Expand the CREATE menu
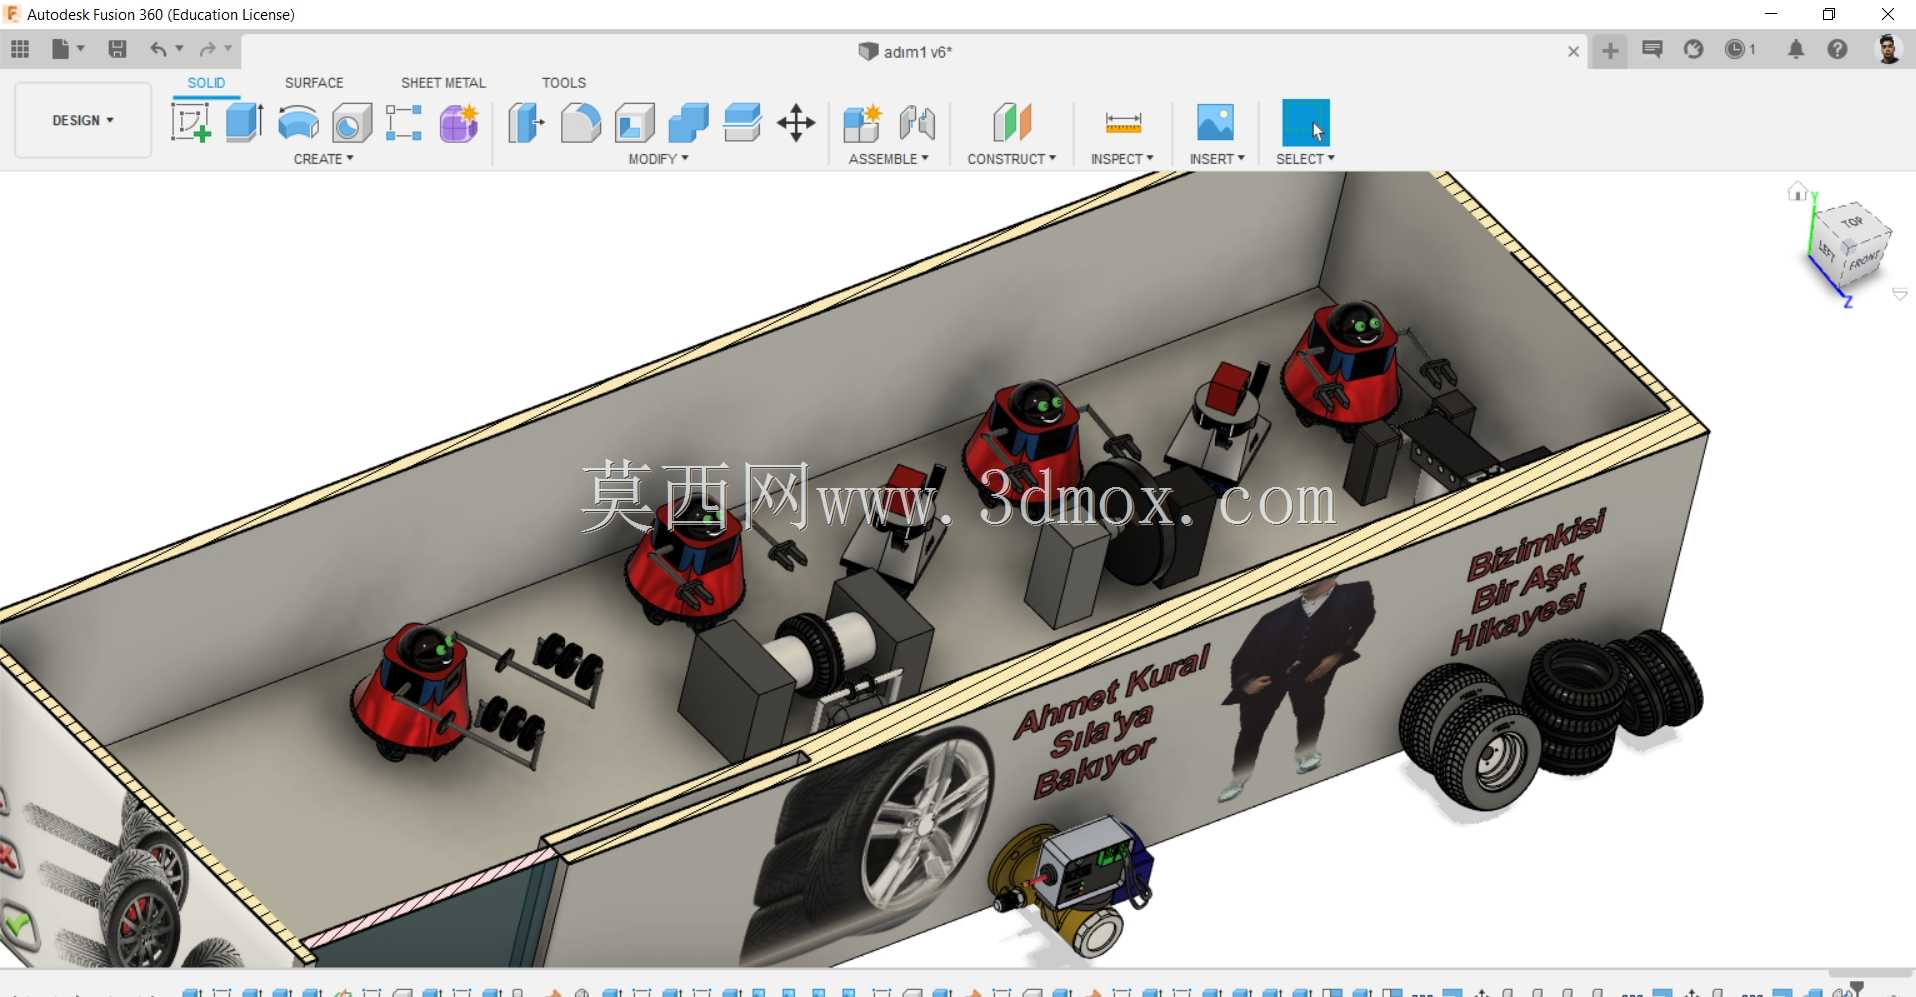This screenshot has width=1916, height=997. point(323,159)
